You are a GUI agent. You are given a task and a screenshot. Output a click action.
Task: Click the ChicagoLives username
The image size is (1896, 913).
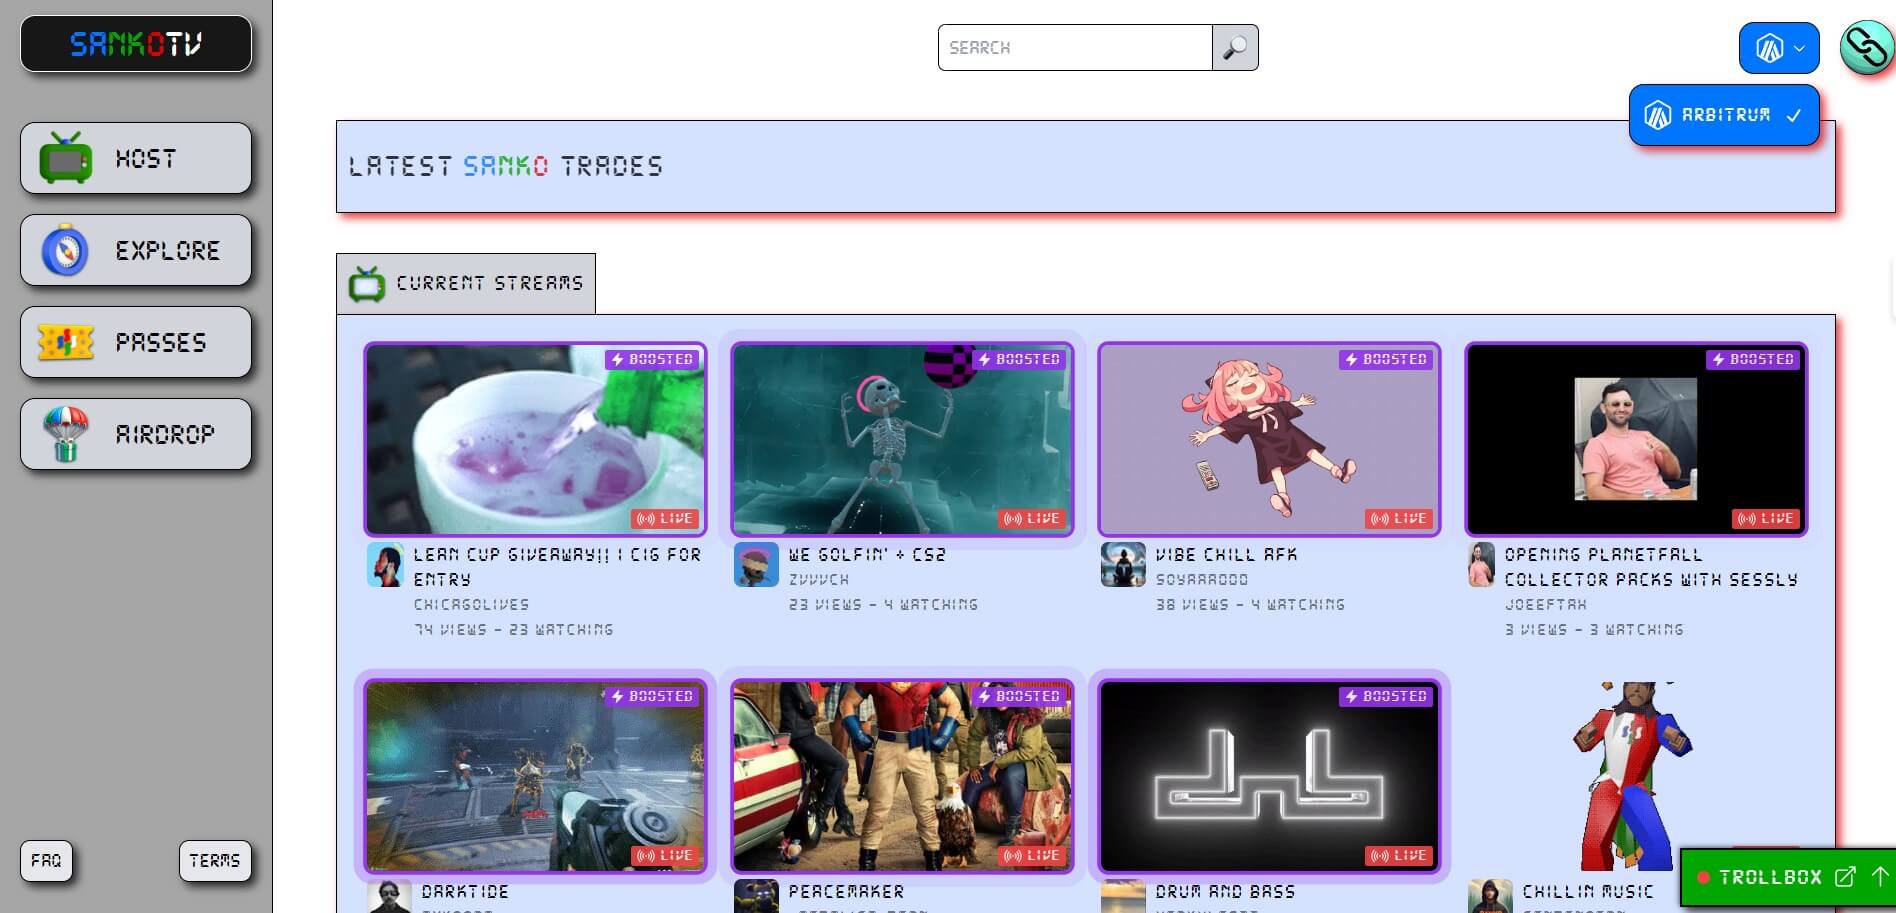click(x=472, y=605)
